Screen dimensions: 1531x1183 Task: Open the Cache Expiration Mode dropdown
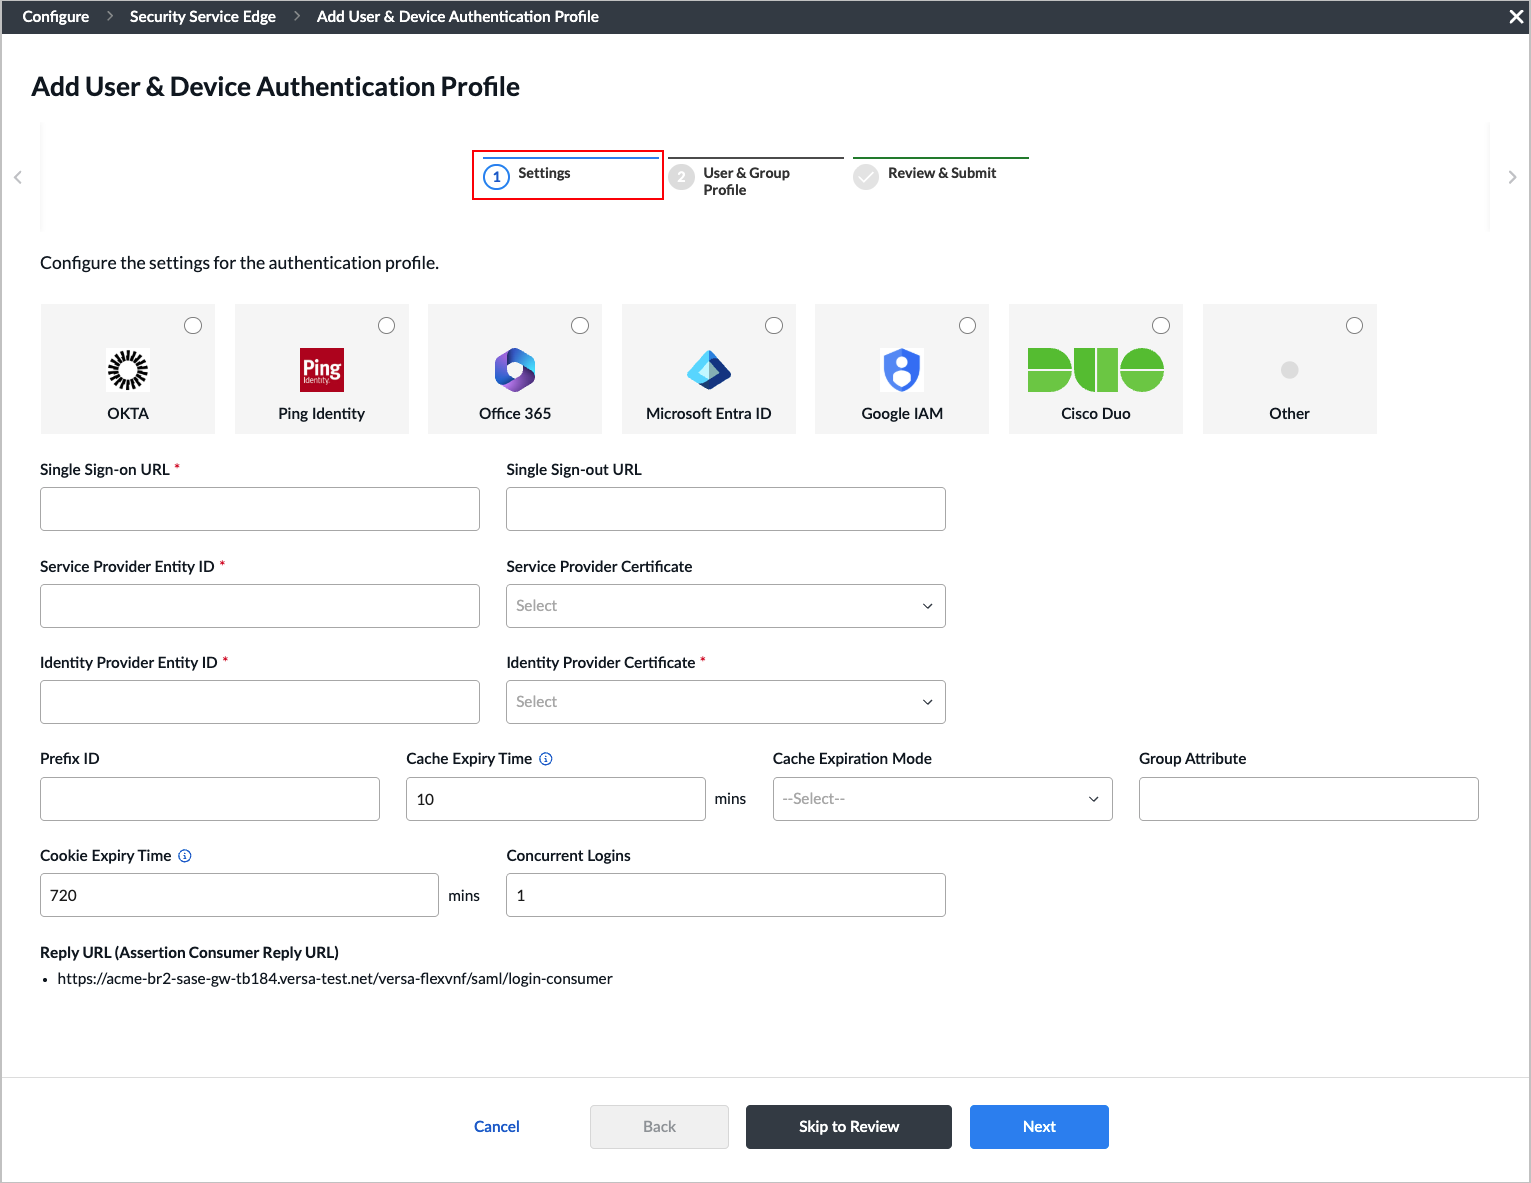941,798
